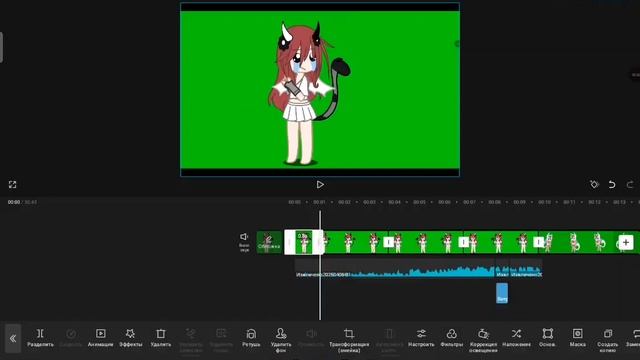Open the Основ. (basic) transform tool

(x=547, y=338)
